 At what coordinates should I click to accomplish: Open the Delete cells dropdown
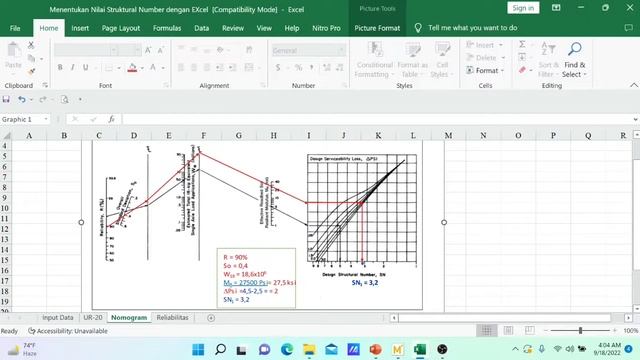tap(486, 58)
